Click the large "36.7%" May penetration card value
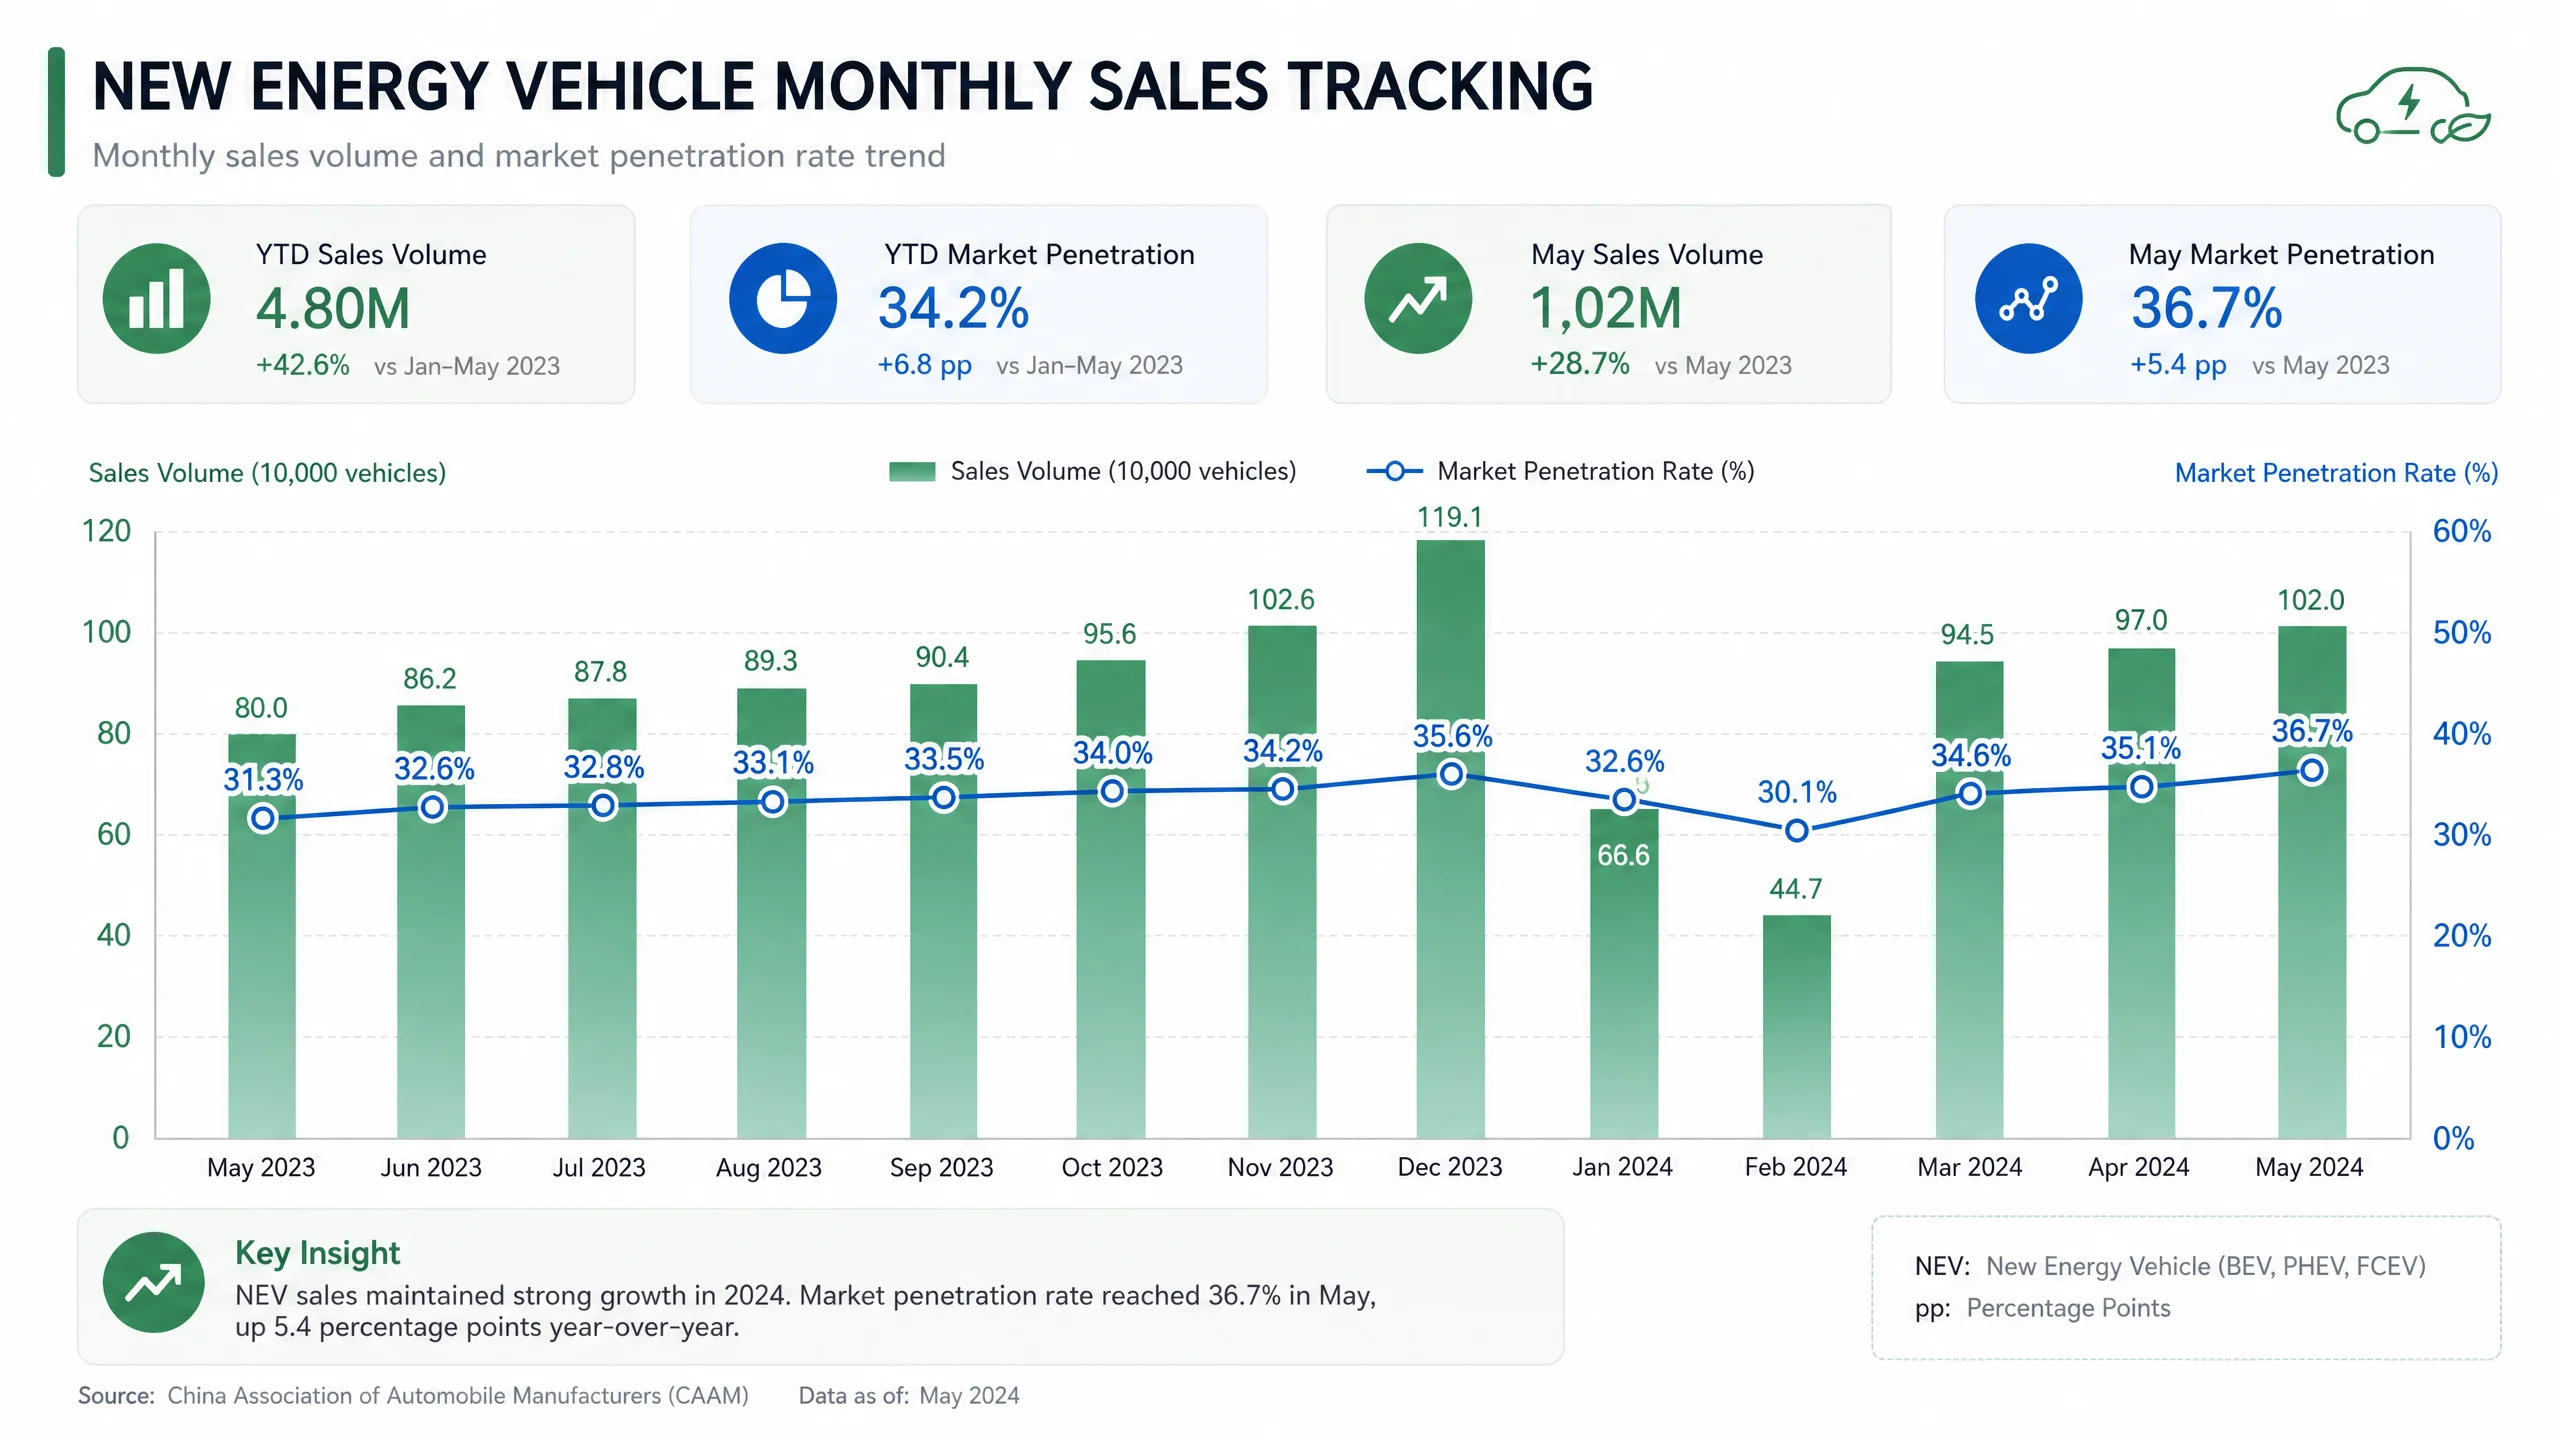 pos(2206,308)
